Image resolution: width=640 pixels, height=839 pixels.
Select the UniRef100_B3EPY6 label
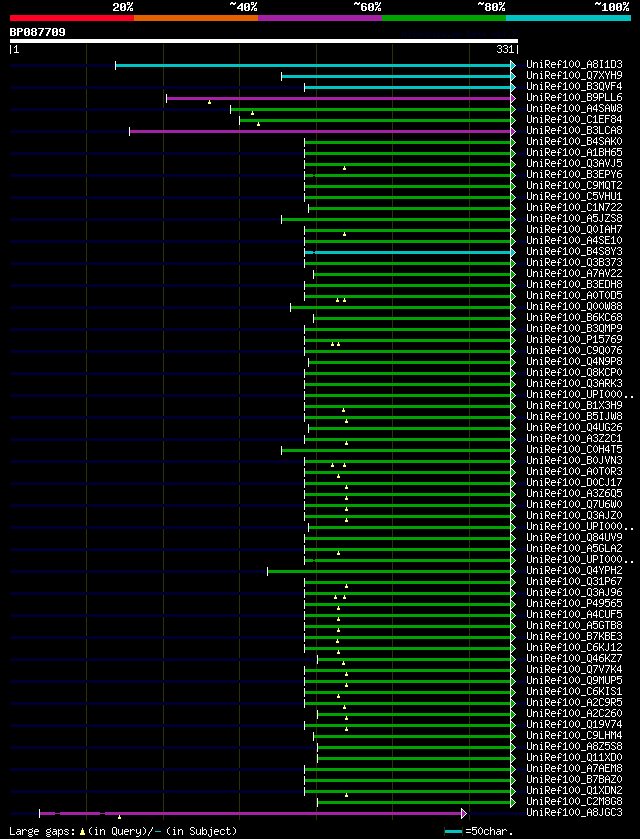click(x=574, y=174)
